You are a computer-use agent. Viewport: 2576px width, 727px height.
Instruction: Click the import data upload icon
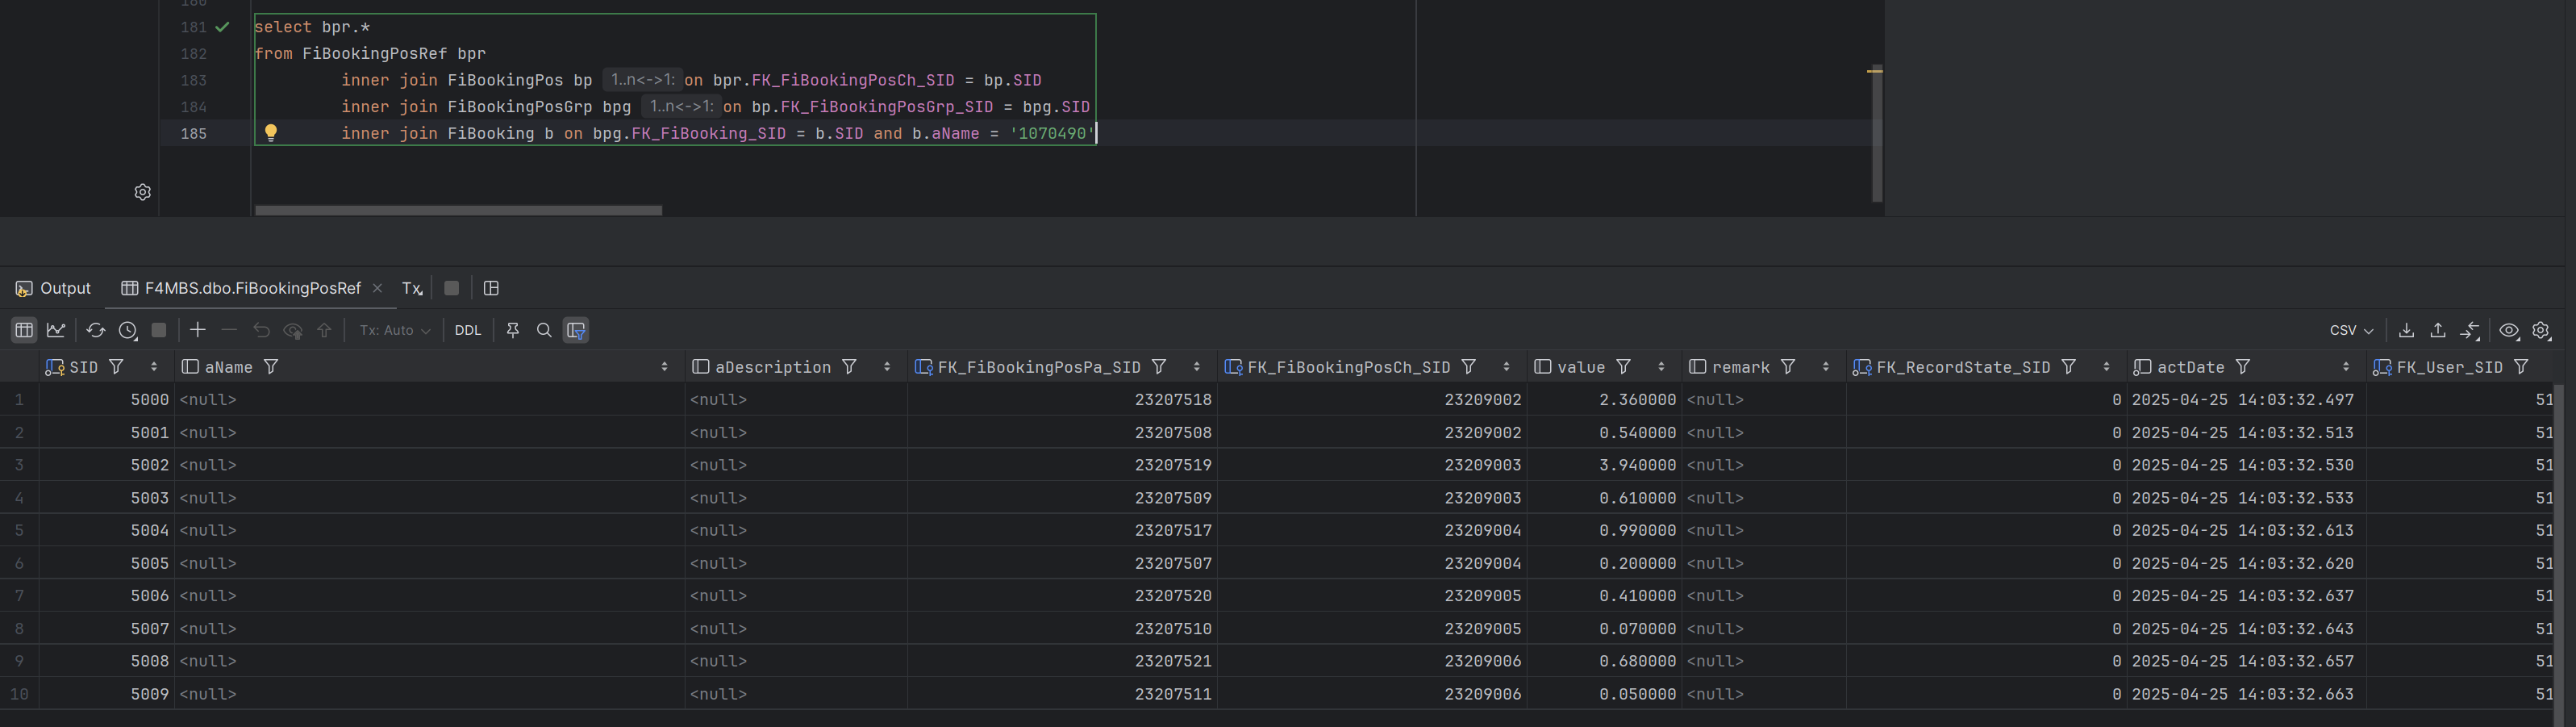tap(2438, 330)
